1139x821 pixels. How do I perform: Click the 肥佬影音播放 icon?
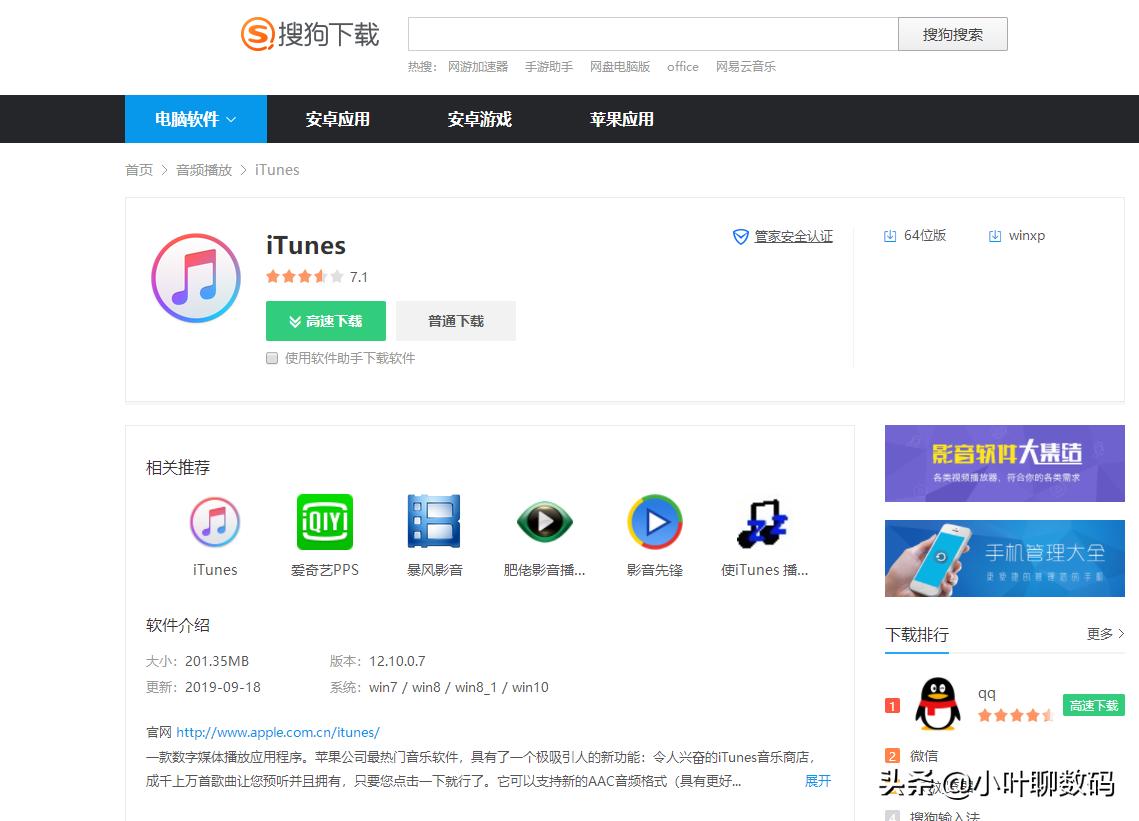coord(544,521)
